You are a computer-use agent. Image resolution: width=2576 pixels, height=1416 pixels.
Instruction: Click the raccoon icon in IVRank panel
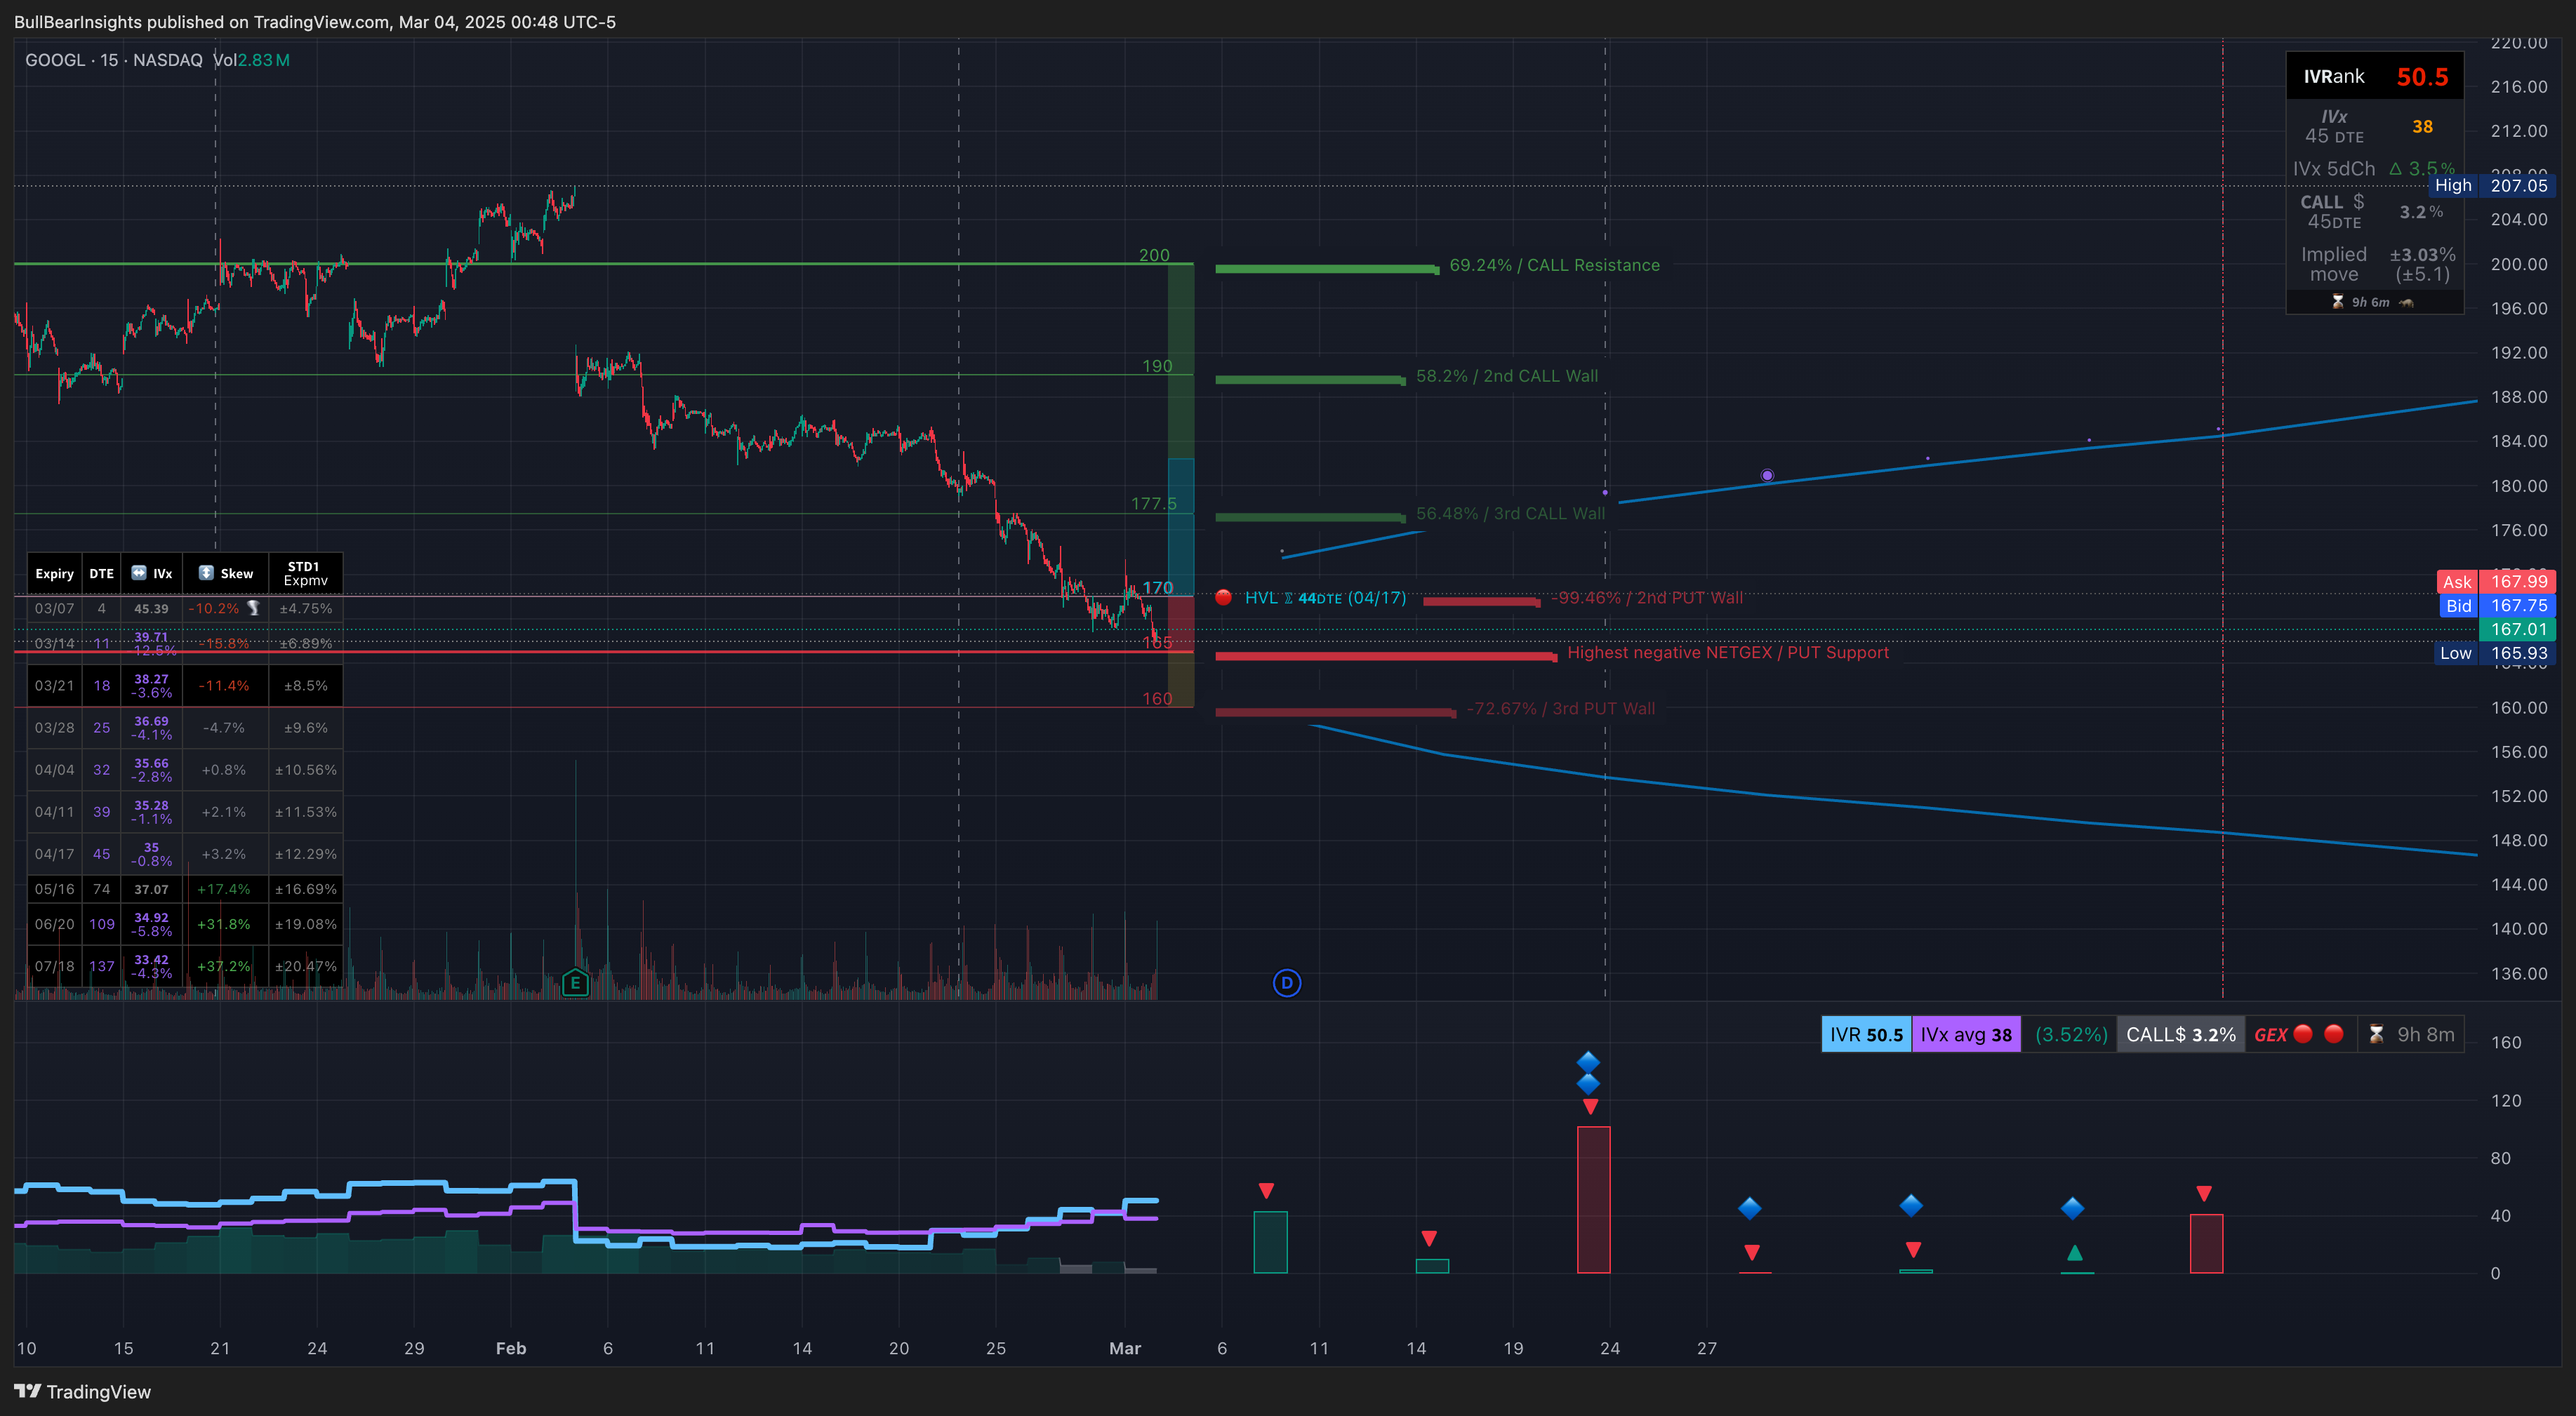point(2406,302)
